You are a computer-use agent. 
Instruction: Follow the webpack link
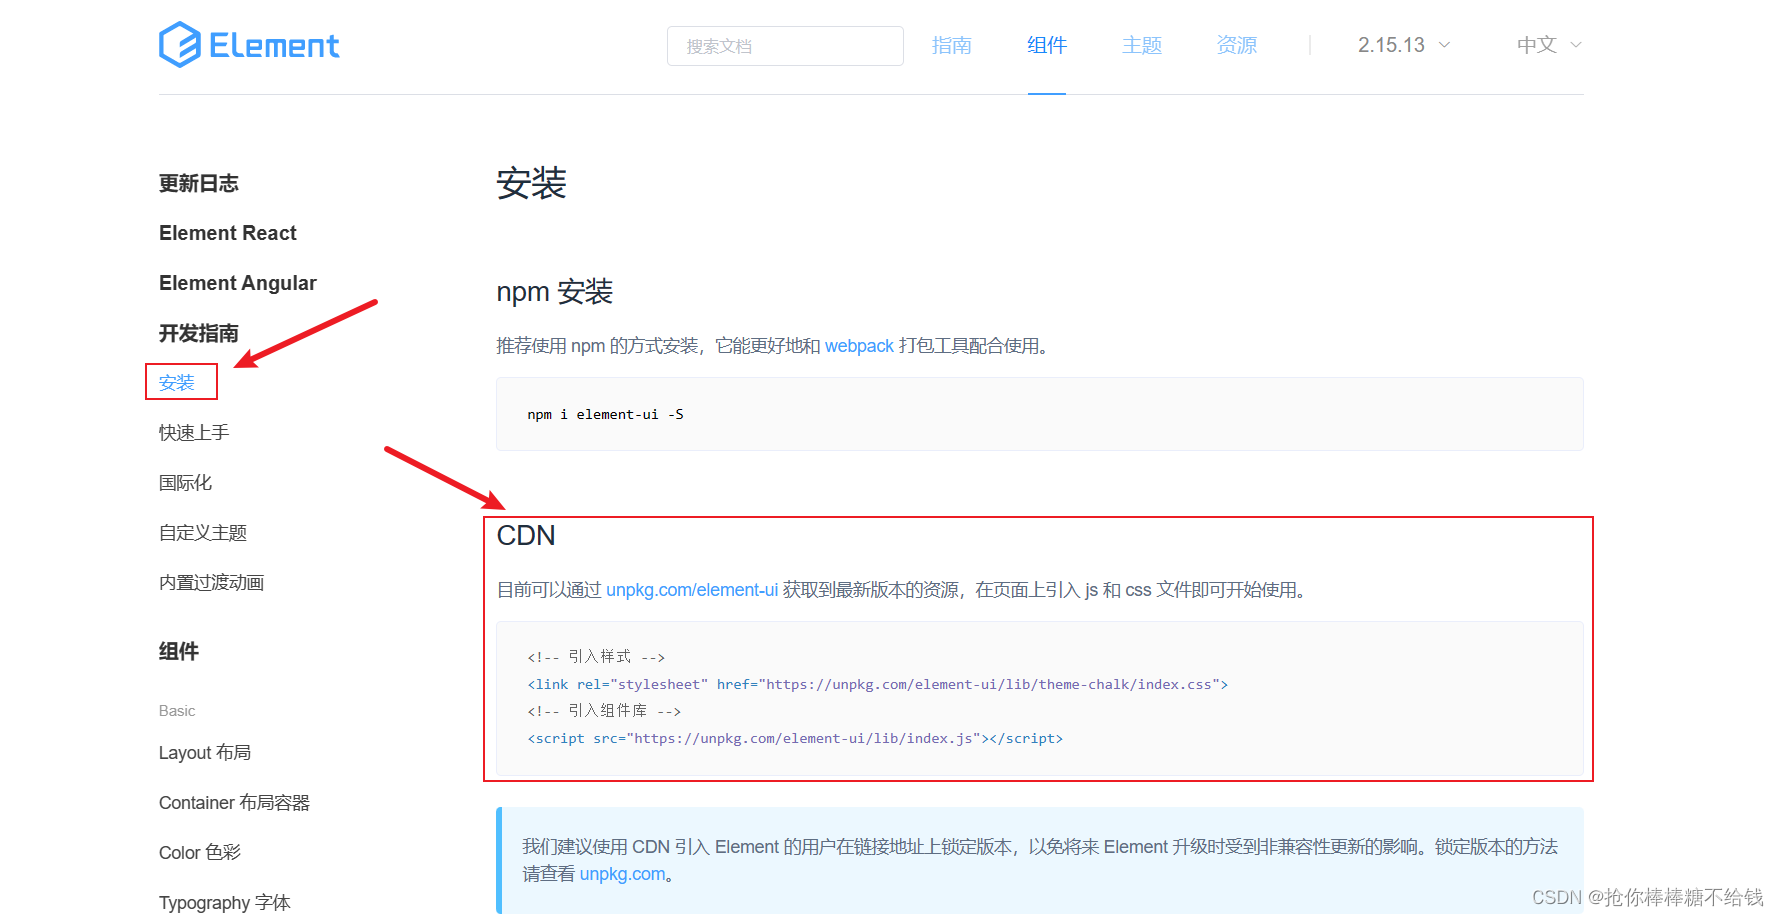[859, 346]
